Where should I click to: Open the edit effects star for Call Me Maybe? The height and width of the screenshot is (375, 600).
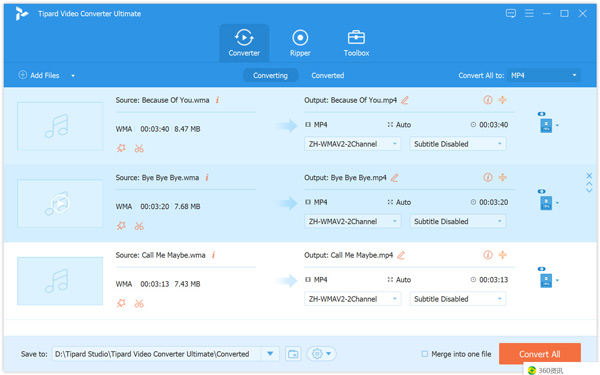coord(121,303)
